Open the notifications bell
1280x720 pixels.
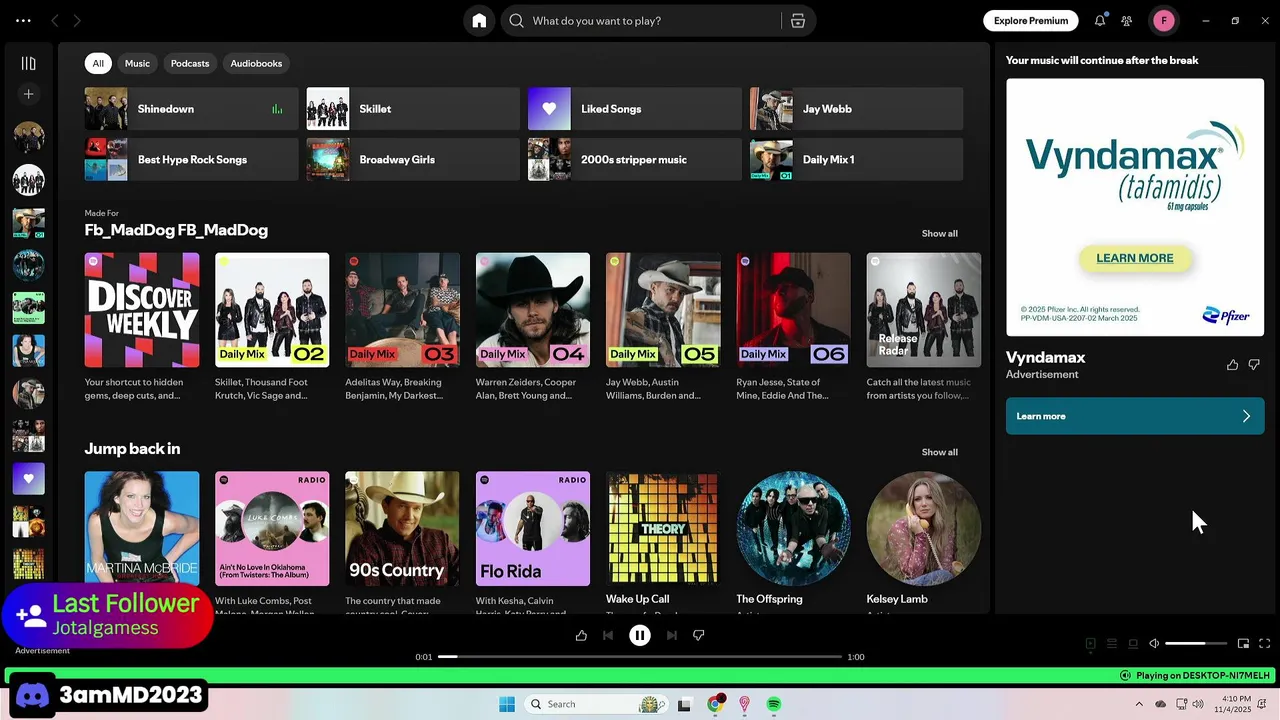(1100, 20)
